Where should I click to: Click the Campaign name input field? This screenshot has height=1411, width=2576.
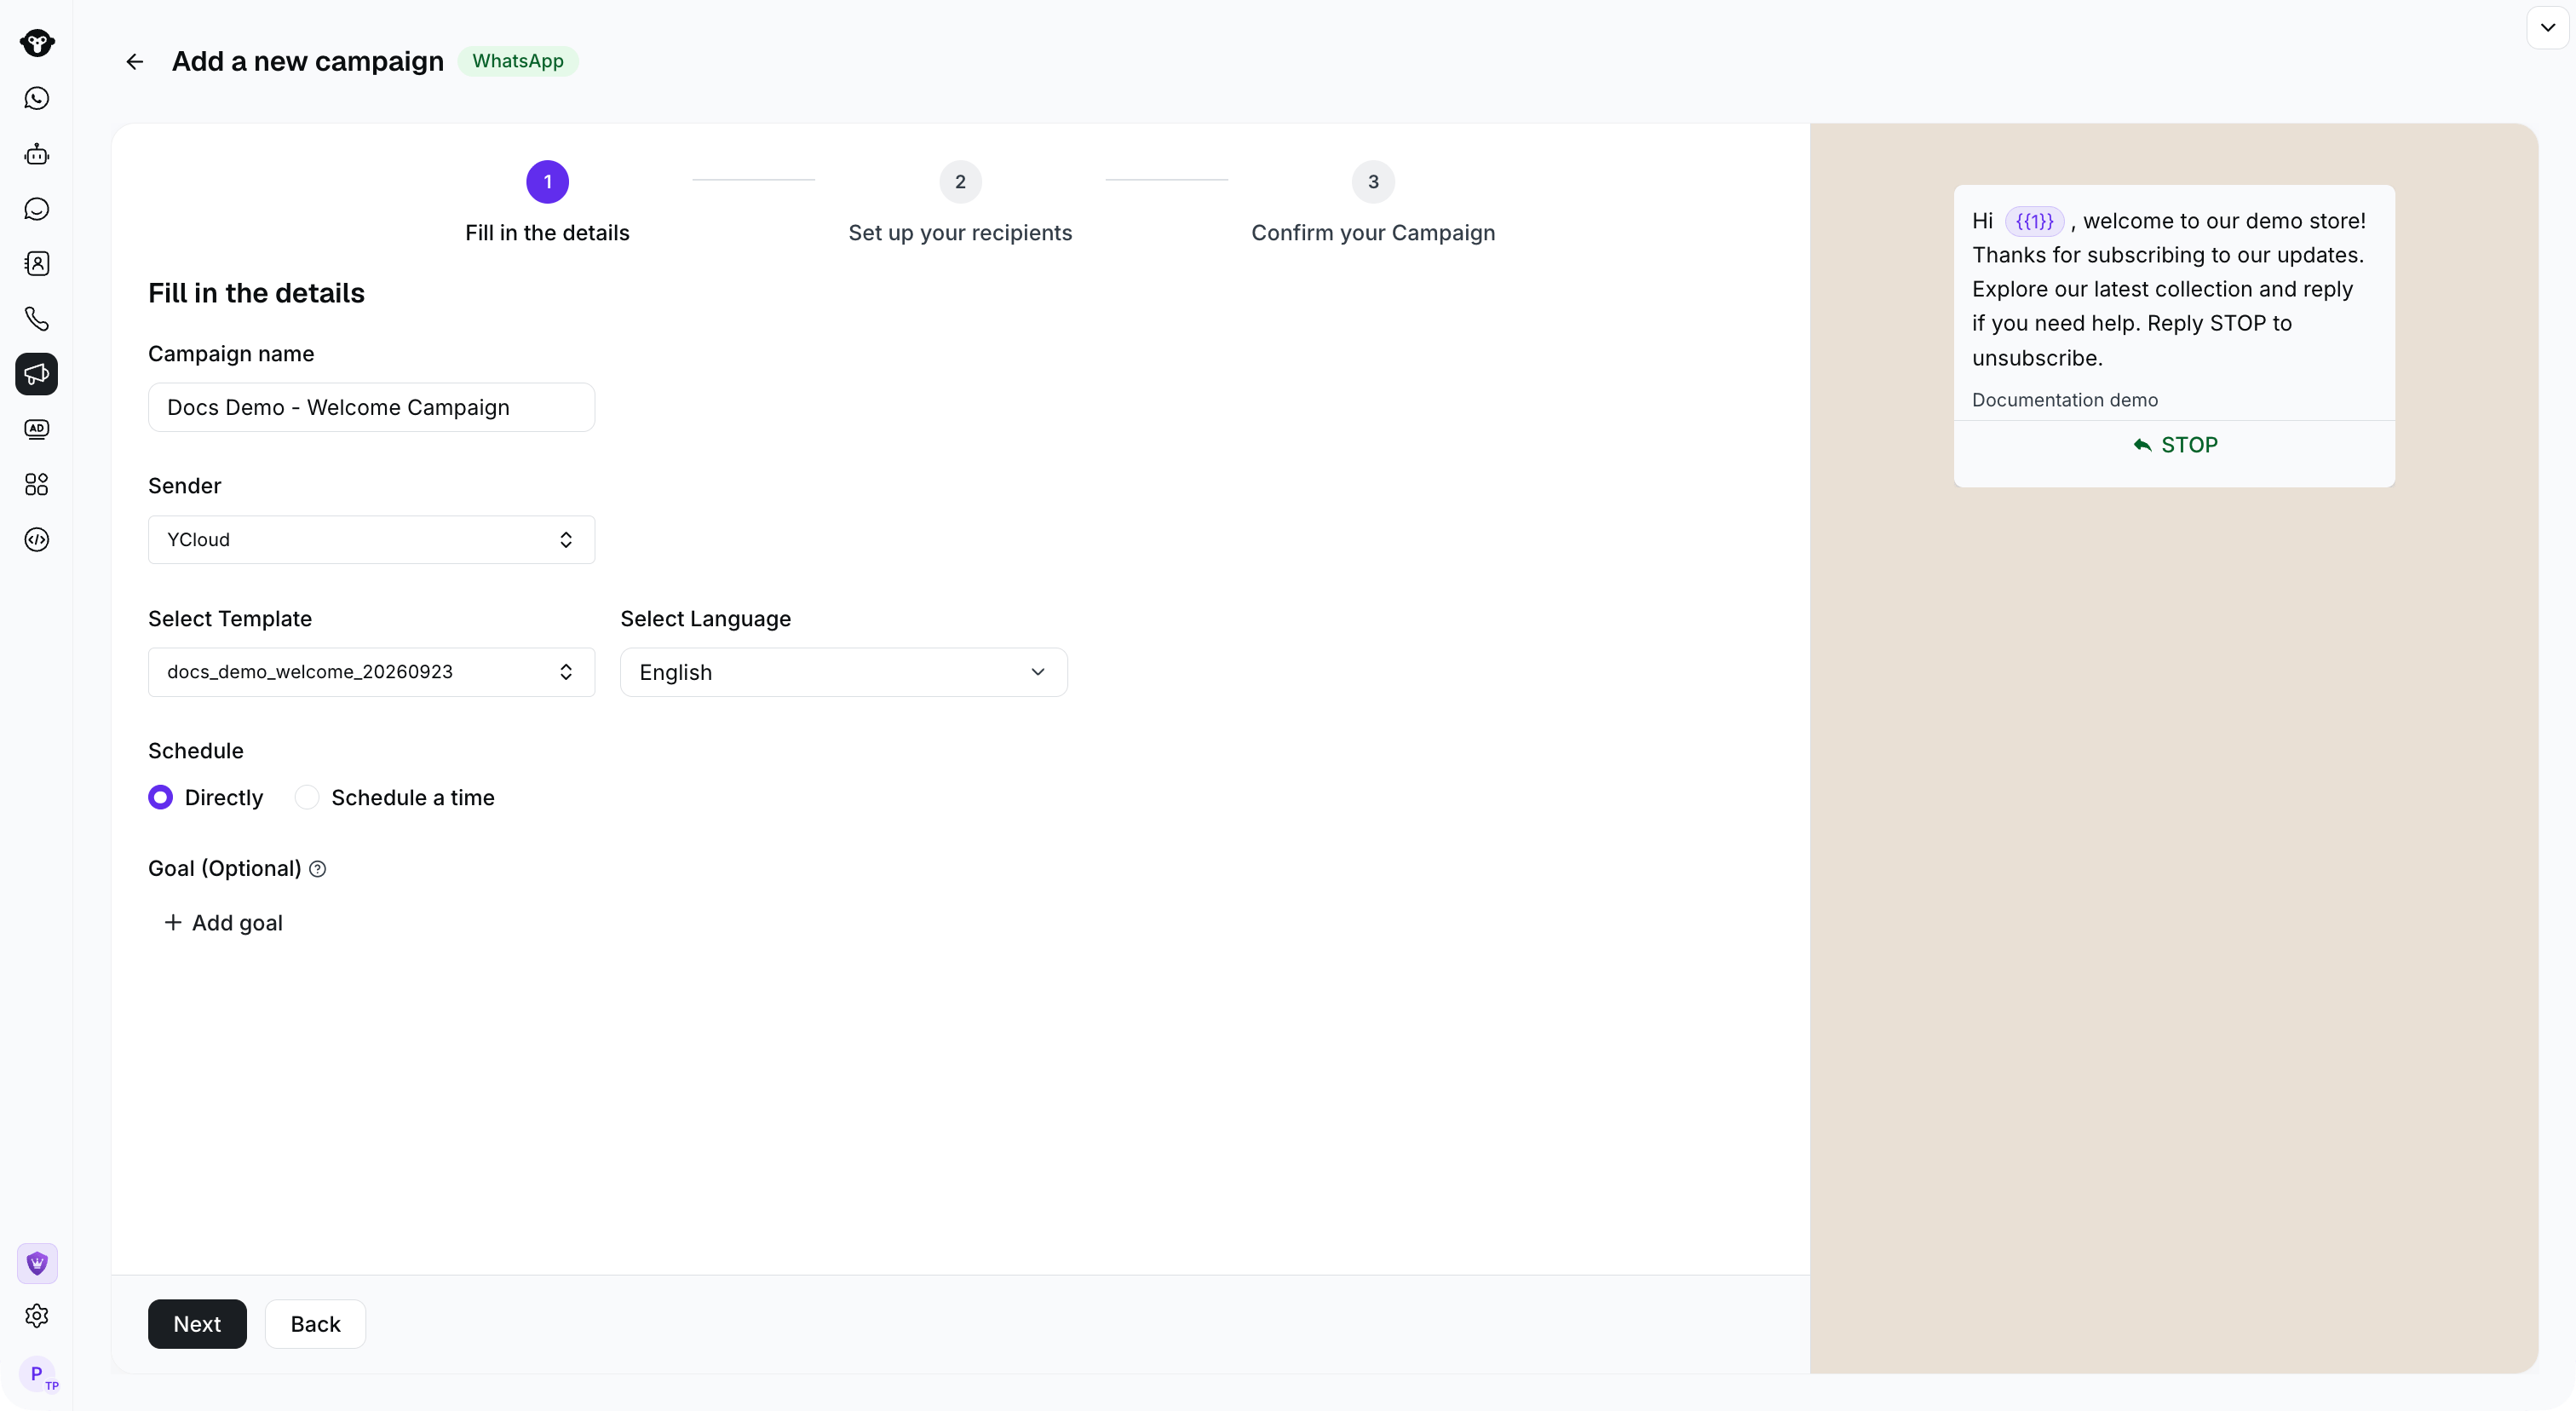point(371,407)
